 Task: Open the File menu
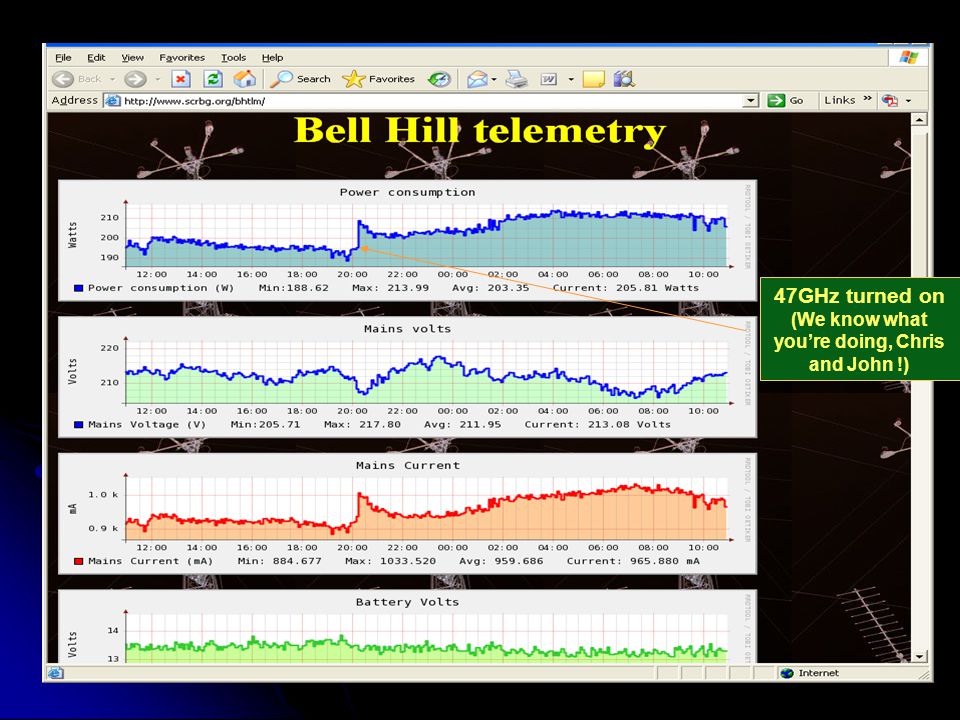[63, 58]
